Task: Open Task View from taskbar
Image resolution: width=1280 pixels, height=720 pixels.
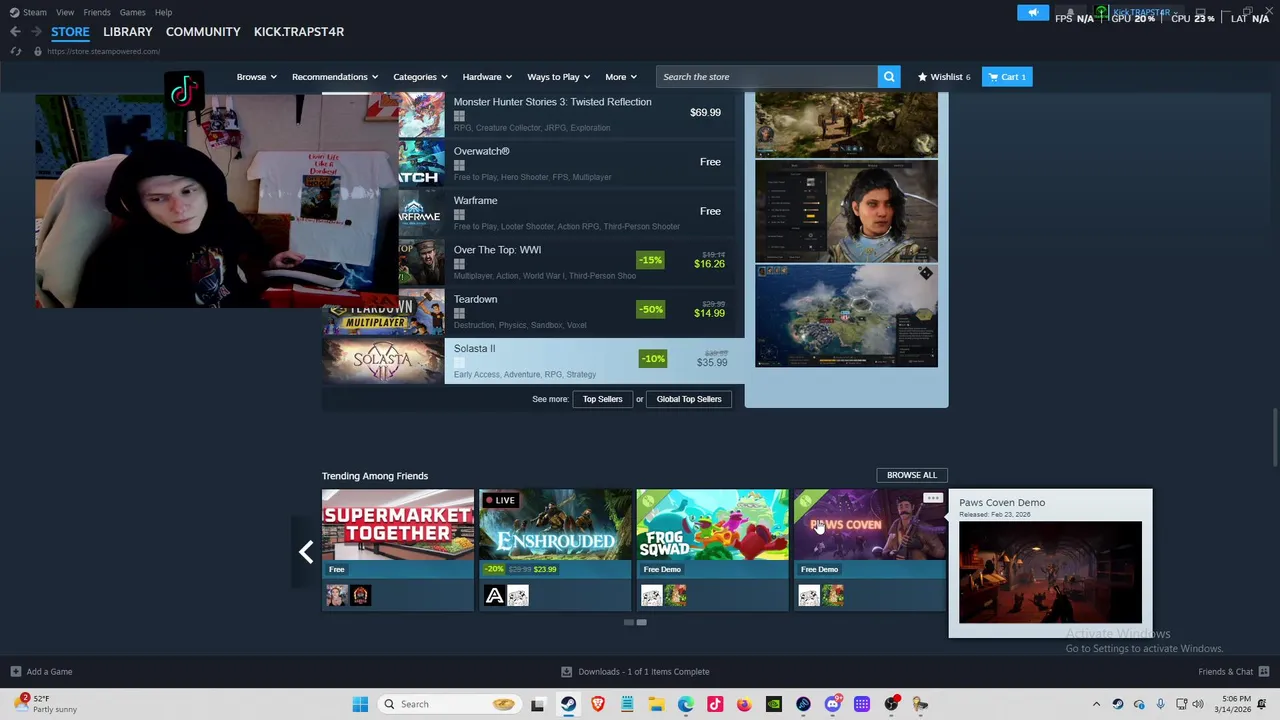Action: (537, 704)
